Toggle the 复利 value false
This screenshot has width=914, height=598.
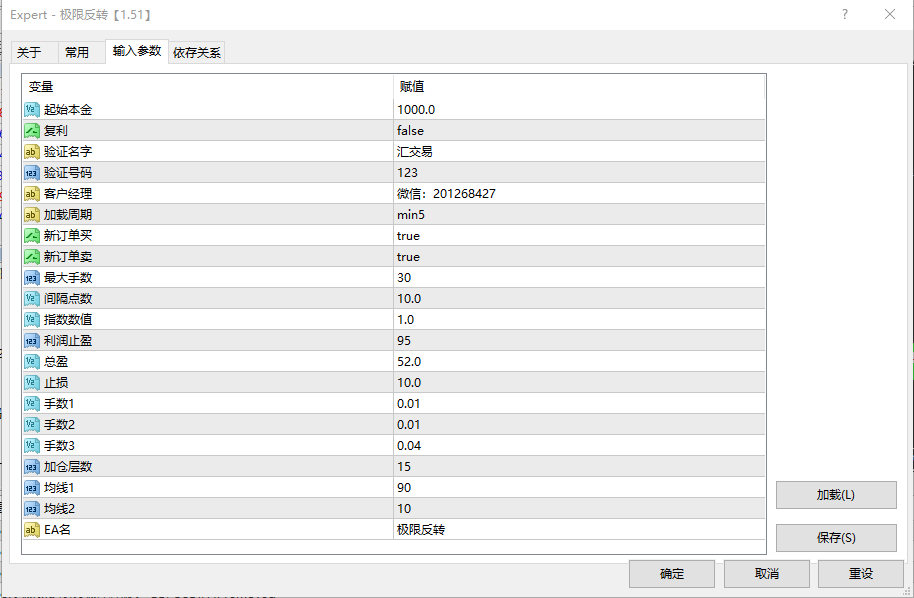tap(579, 131)
